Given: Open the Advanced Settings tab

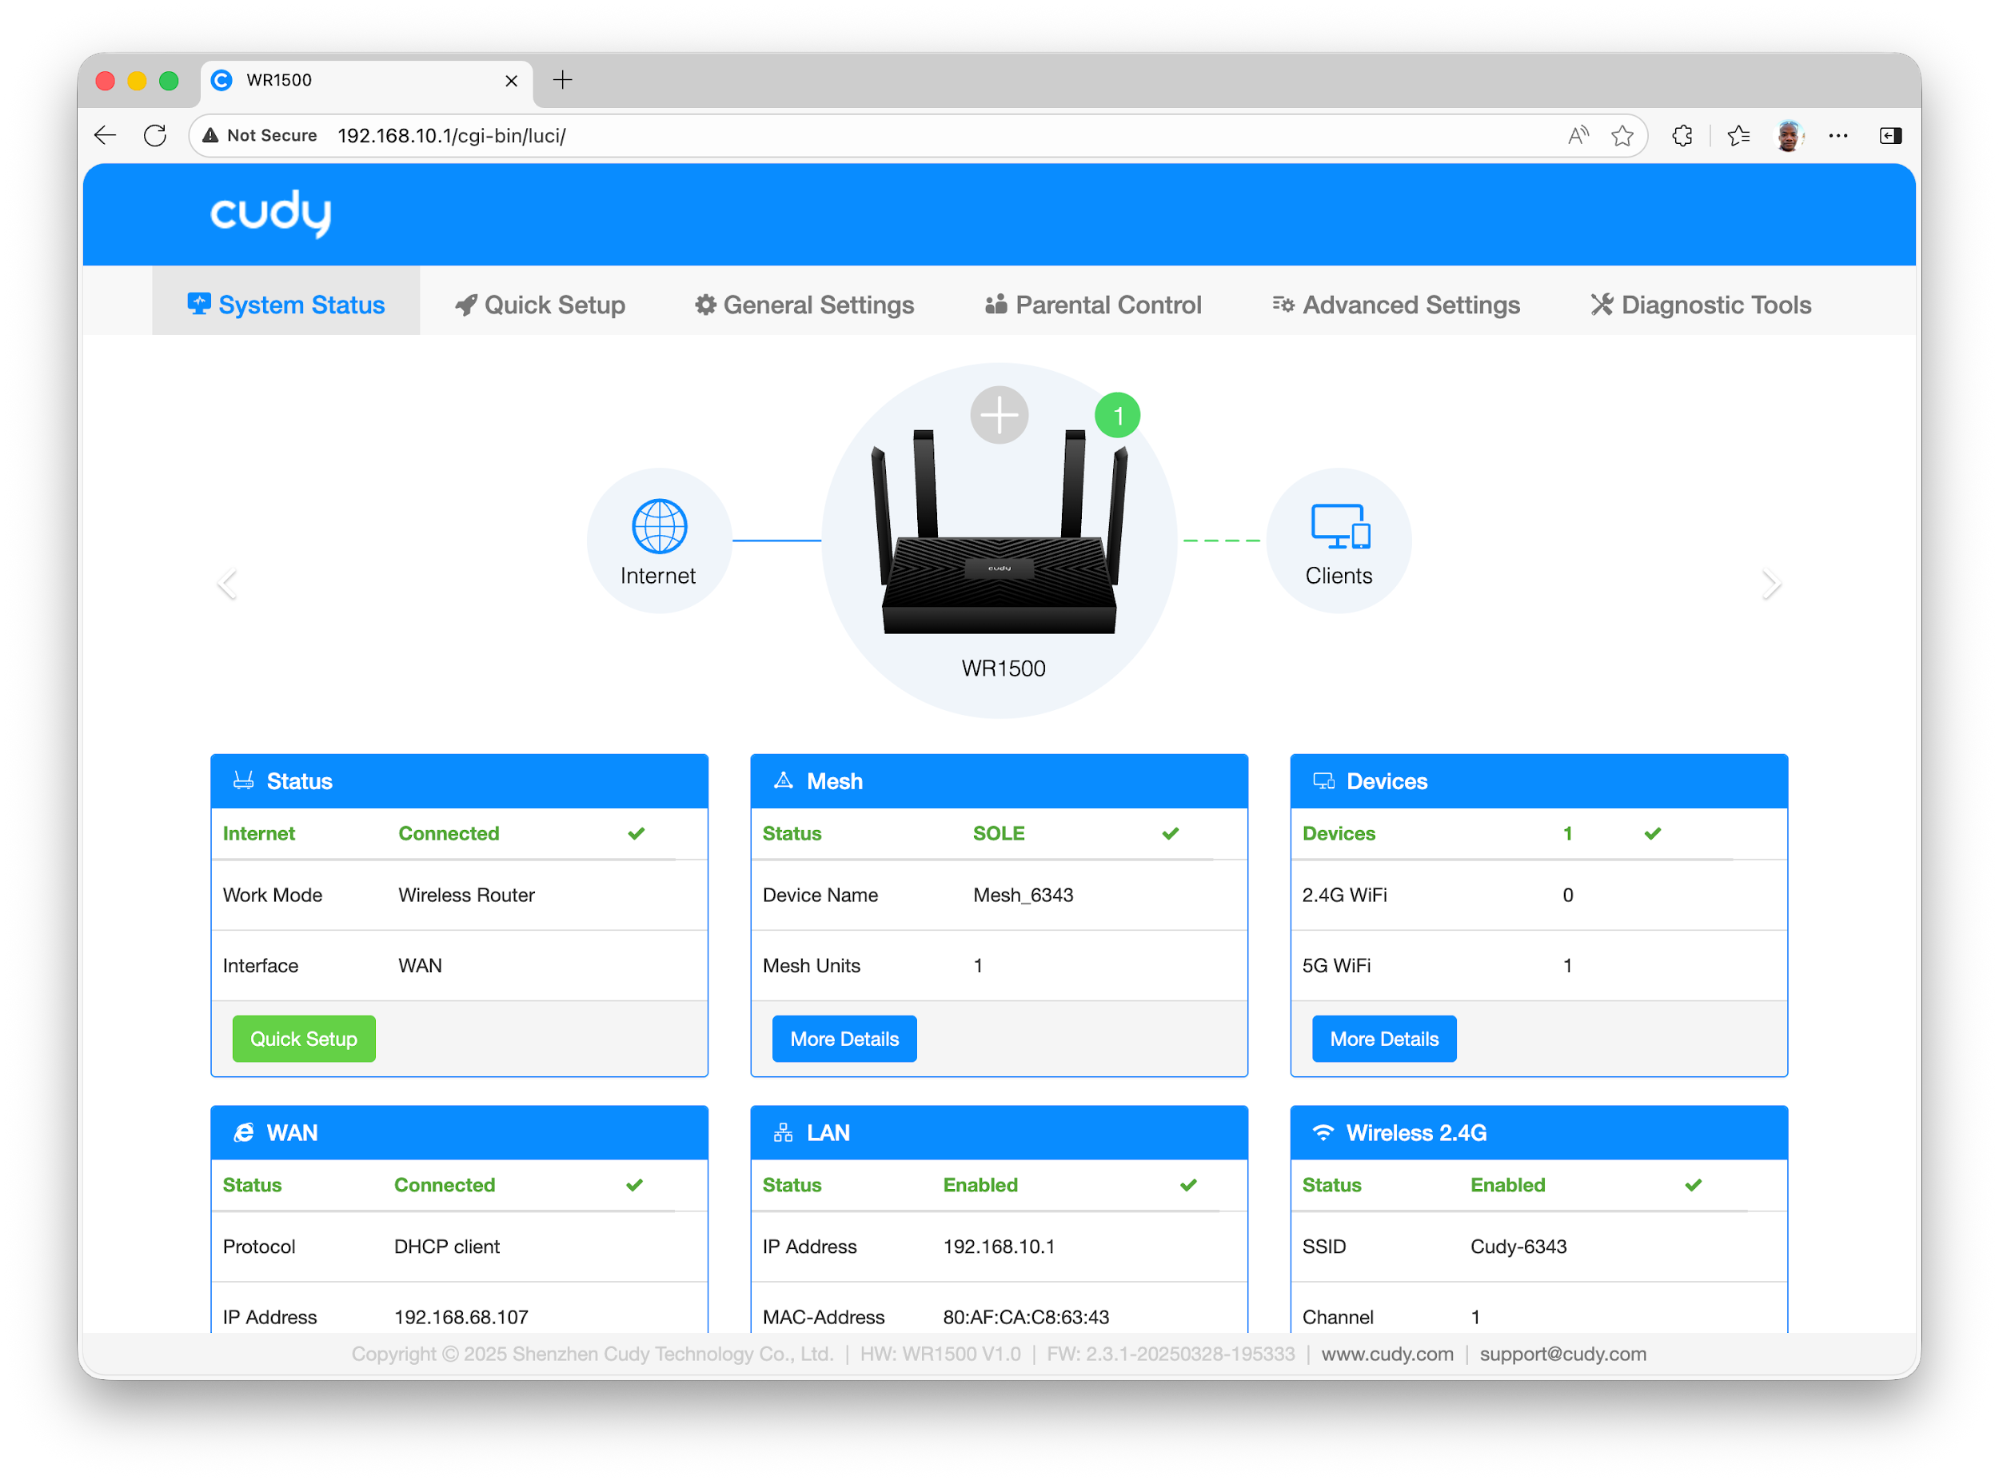Looking at the screenshot, I should pyautogui.click(x=1396, y=305).
